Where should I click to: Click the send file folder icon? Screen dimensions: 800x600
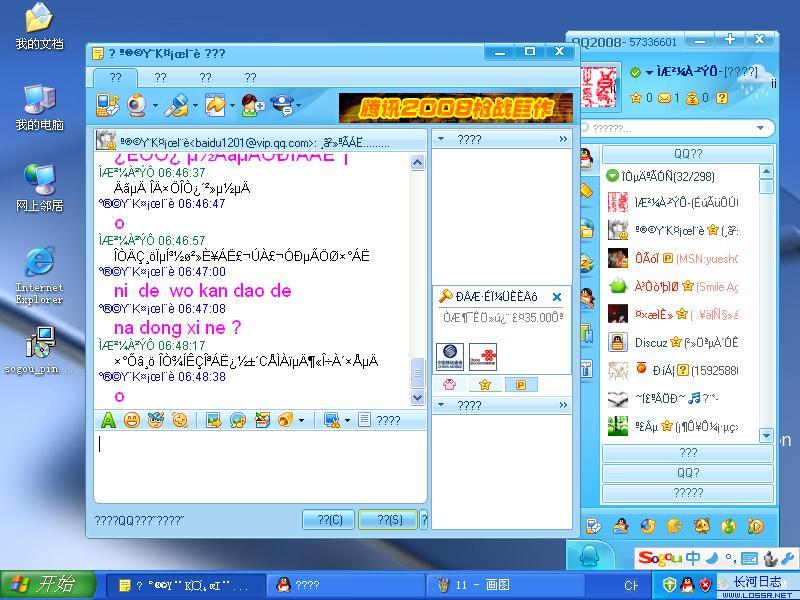(x=215, y=106)
